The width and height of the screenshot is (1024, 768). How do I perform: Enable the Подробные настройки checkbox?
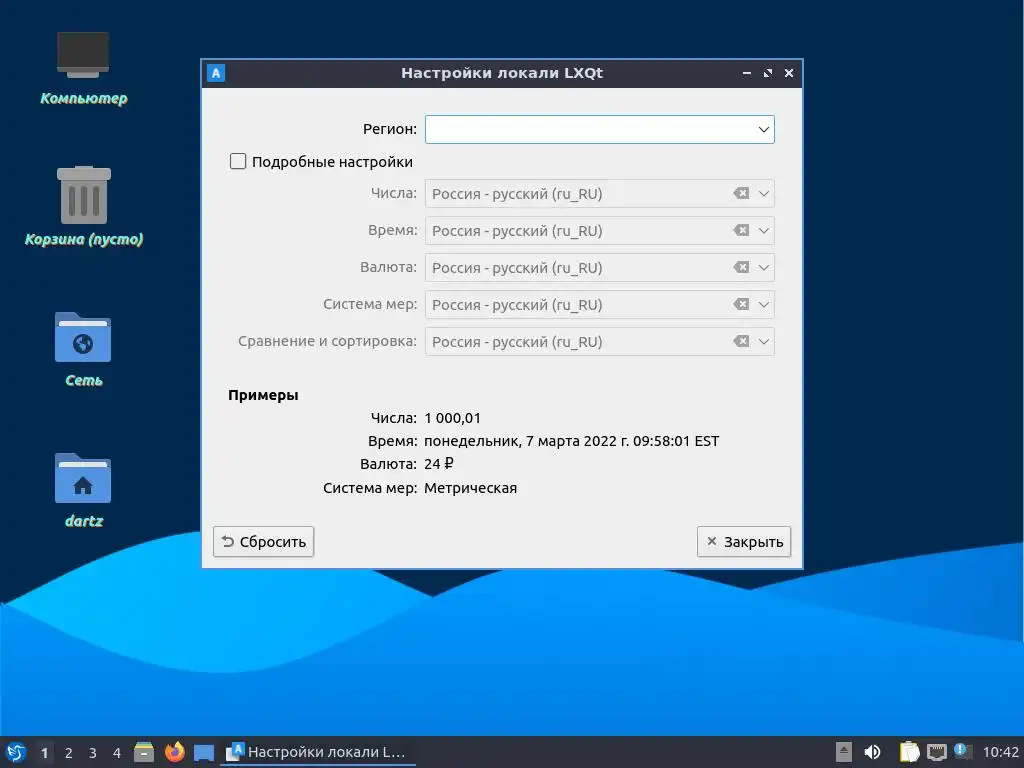238,161
